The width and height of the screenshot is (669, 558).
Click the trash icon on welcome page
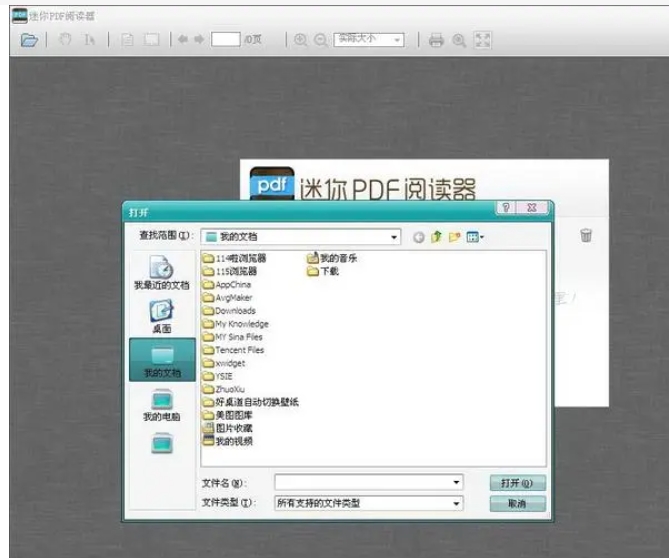tap(586, 235)
